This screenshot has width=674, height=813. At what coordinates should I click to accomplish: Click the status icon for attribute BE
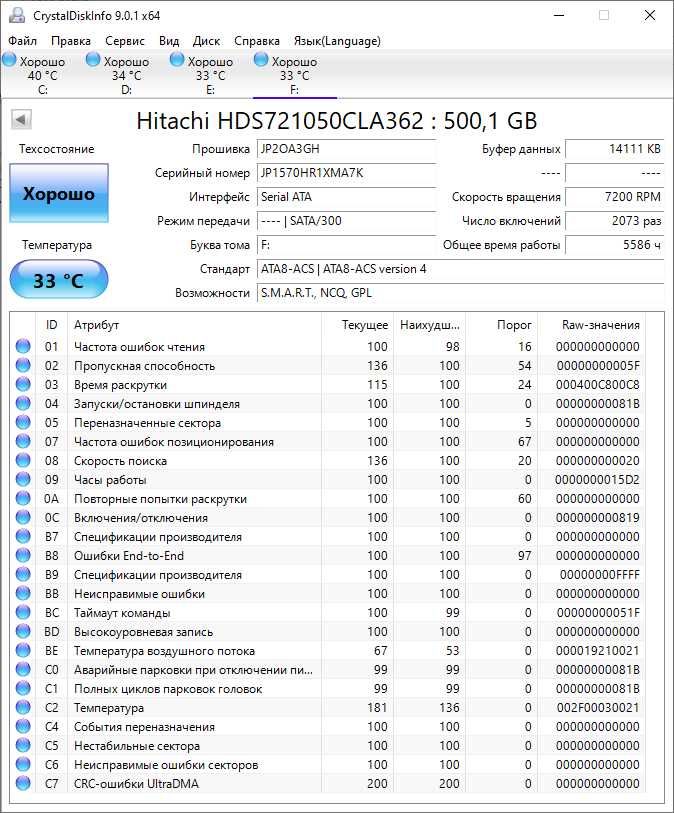23,651
